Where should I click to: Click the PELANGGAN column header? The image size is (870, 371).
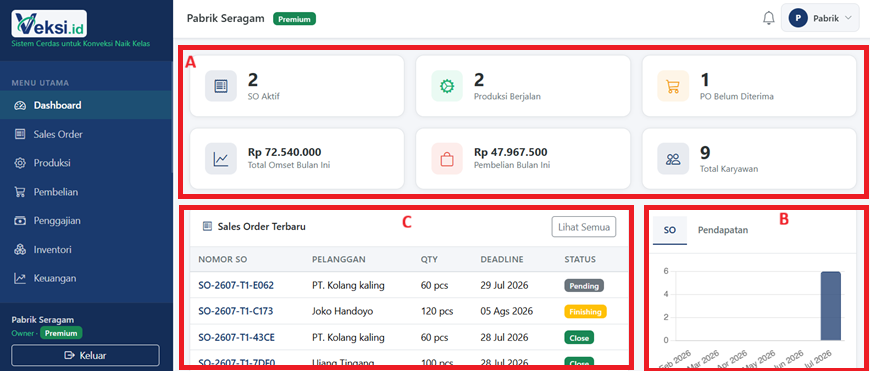click(x=338, y=260)
